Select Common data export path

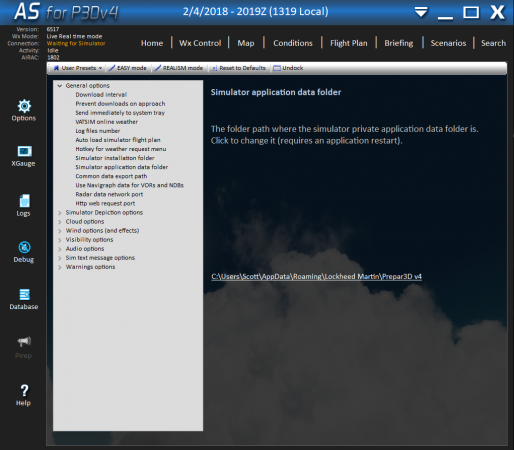tap(111, 176)
